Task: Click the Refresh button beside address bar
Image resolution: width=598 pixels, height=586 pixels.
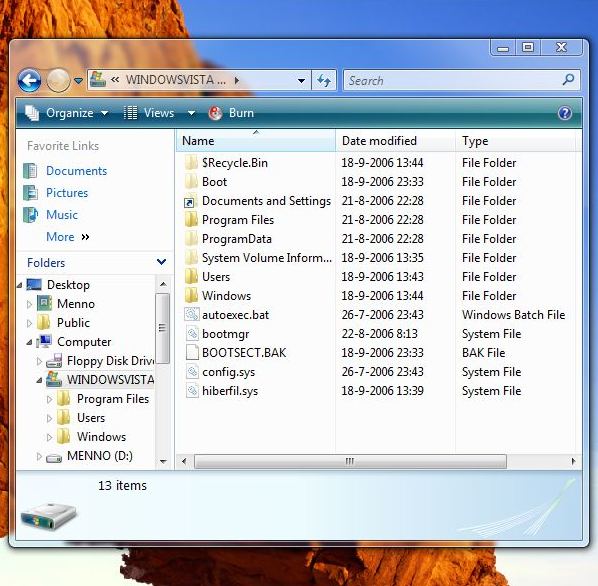Action: 324,80
